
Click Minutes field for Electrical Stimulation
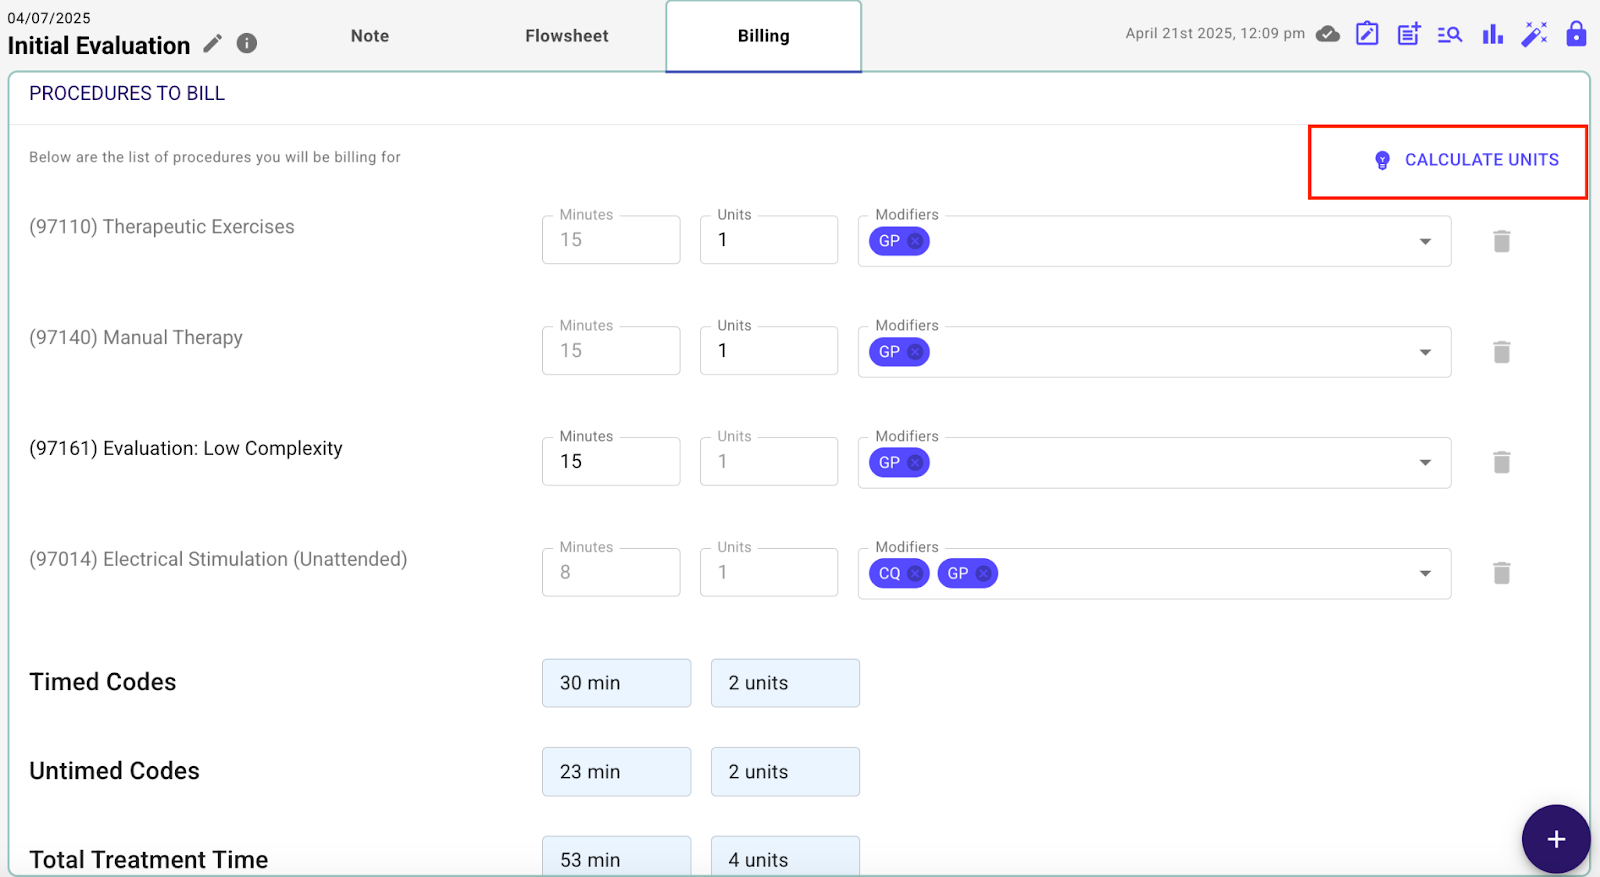[611, 572]
